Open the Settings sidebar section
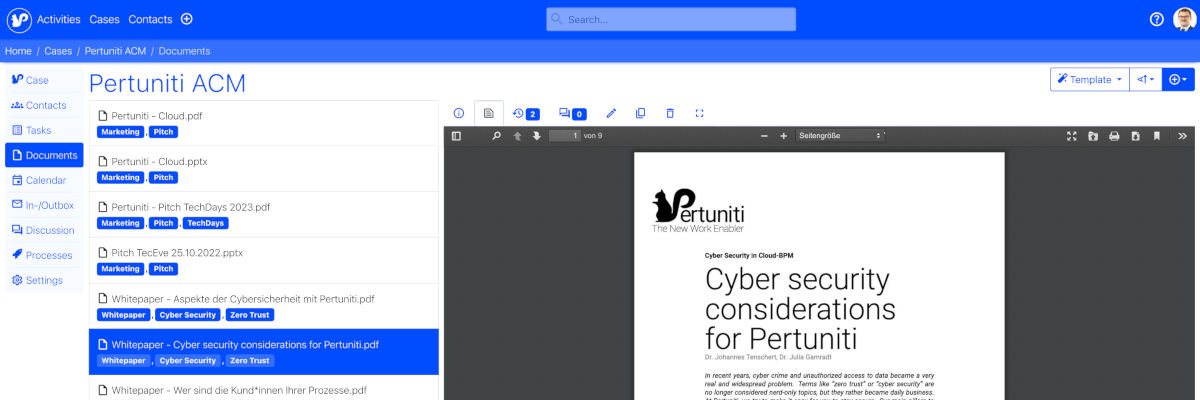Screen dimensions: 1200x400 [x=44, y=280]
